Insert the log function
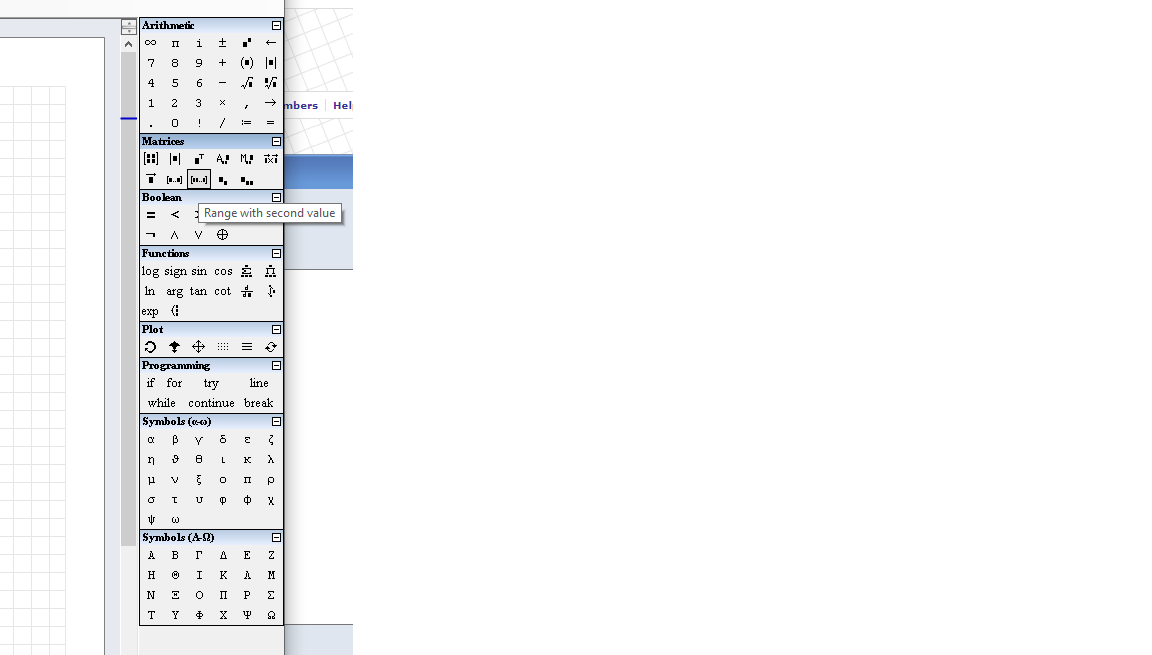The height and width of the screenshot is (655, 1152). click(150, 271)
